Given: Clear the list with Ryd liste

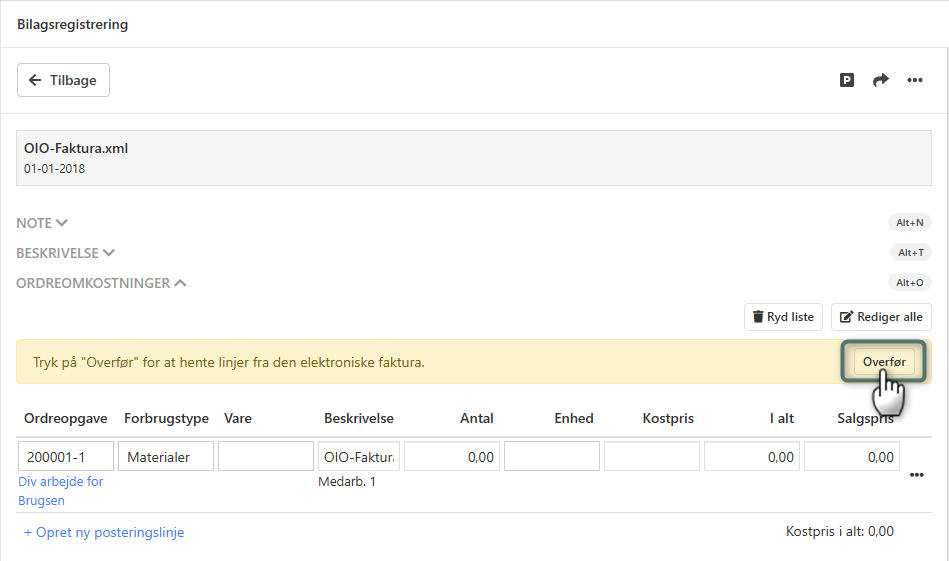Looking at the screenshot, I should 783,317.
